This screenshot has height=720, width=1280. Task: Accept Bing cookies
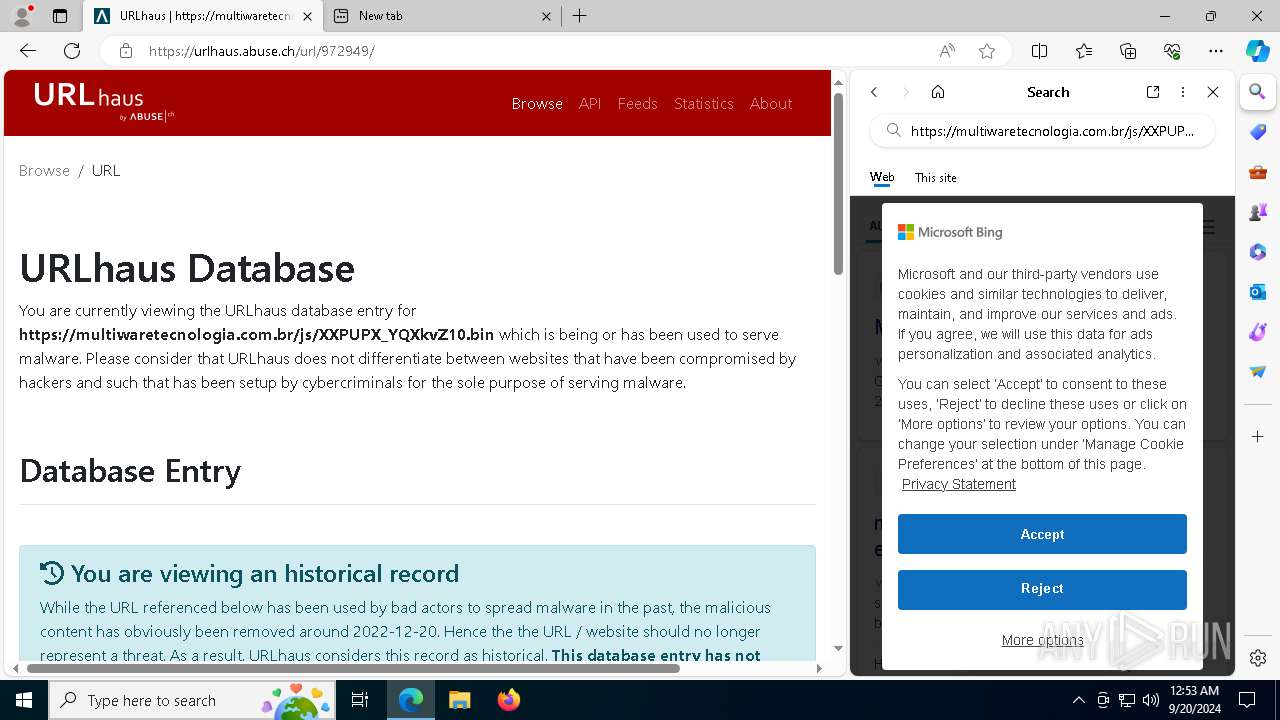pyautogui.click(x=1042, y=534)
